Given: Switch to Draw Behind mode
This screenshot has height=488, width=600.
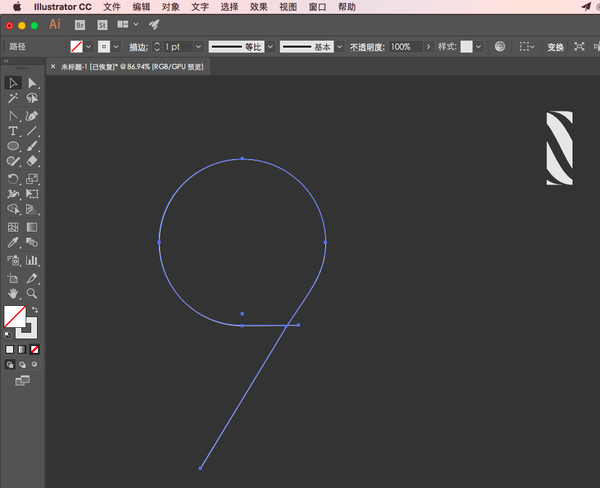Looking at the screenshot, I should click(x=22, y=364).
